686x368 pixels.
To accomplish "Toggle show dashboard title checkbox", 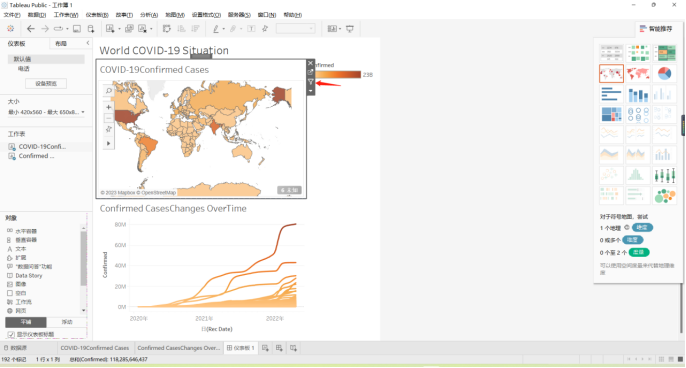I will coord(11,334).
